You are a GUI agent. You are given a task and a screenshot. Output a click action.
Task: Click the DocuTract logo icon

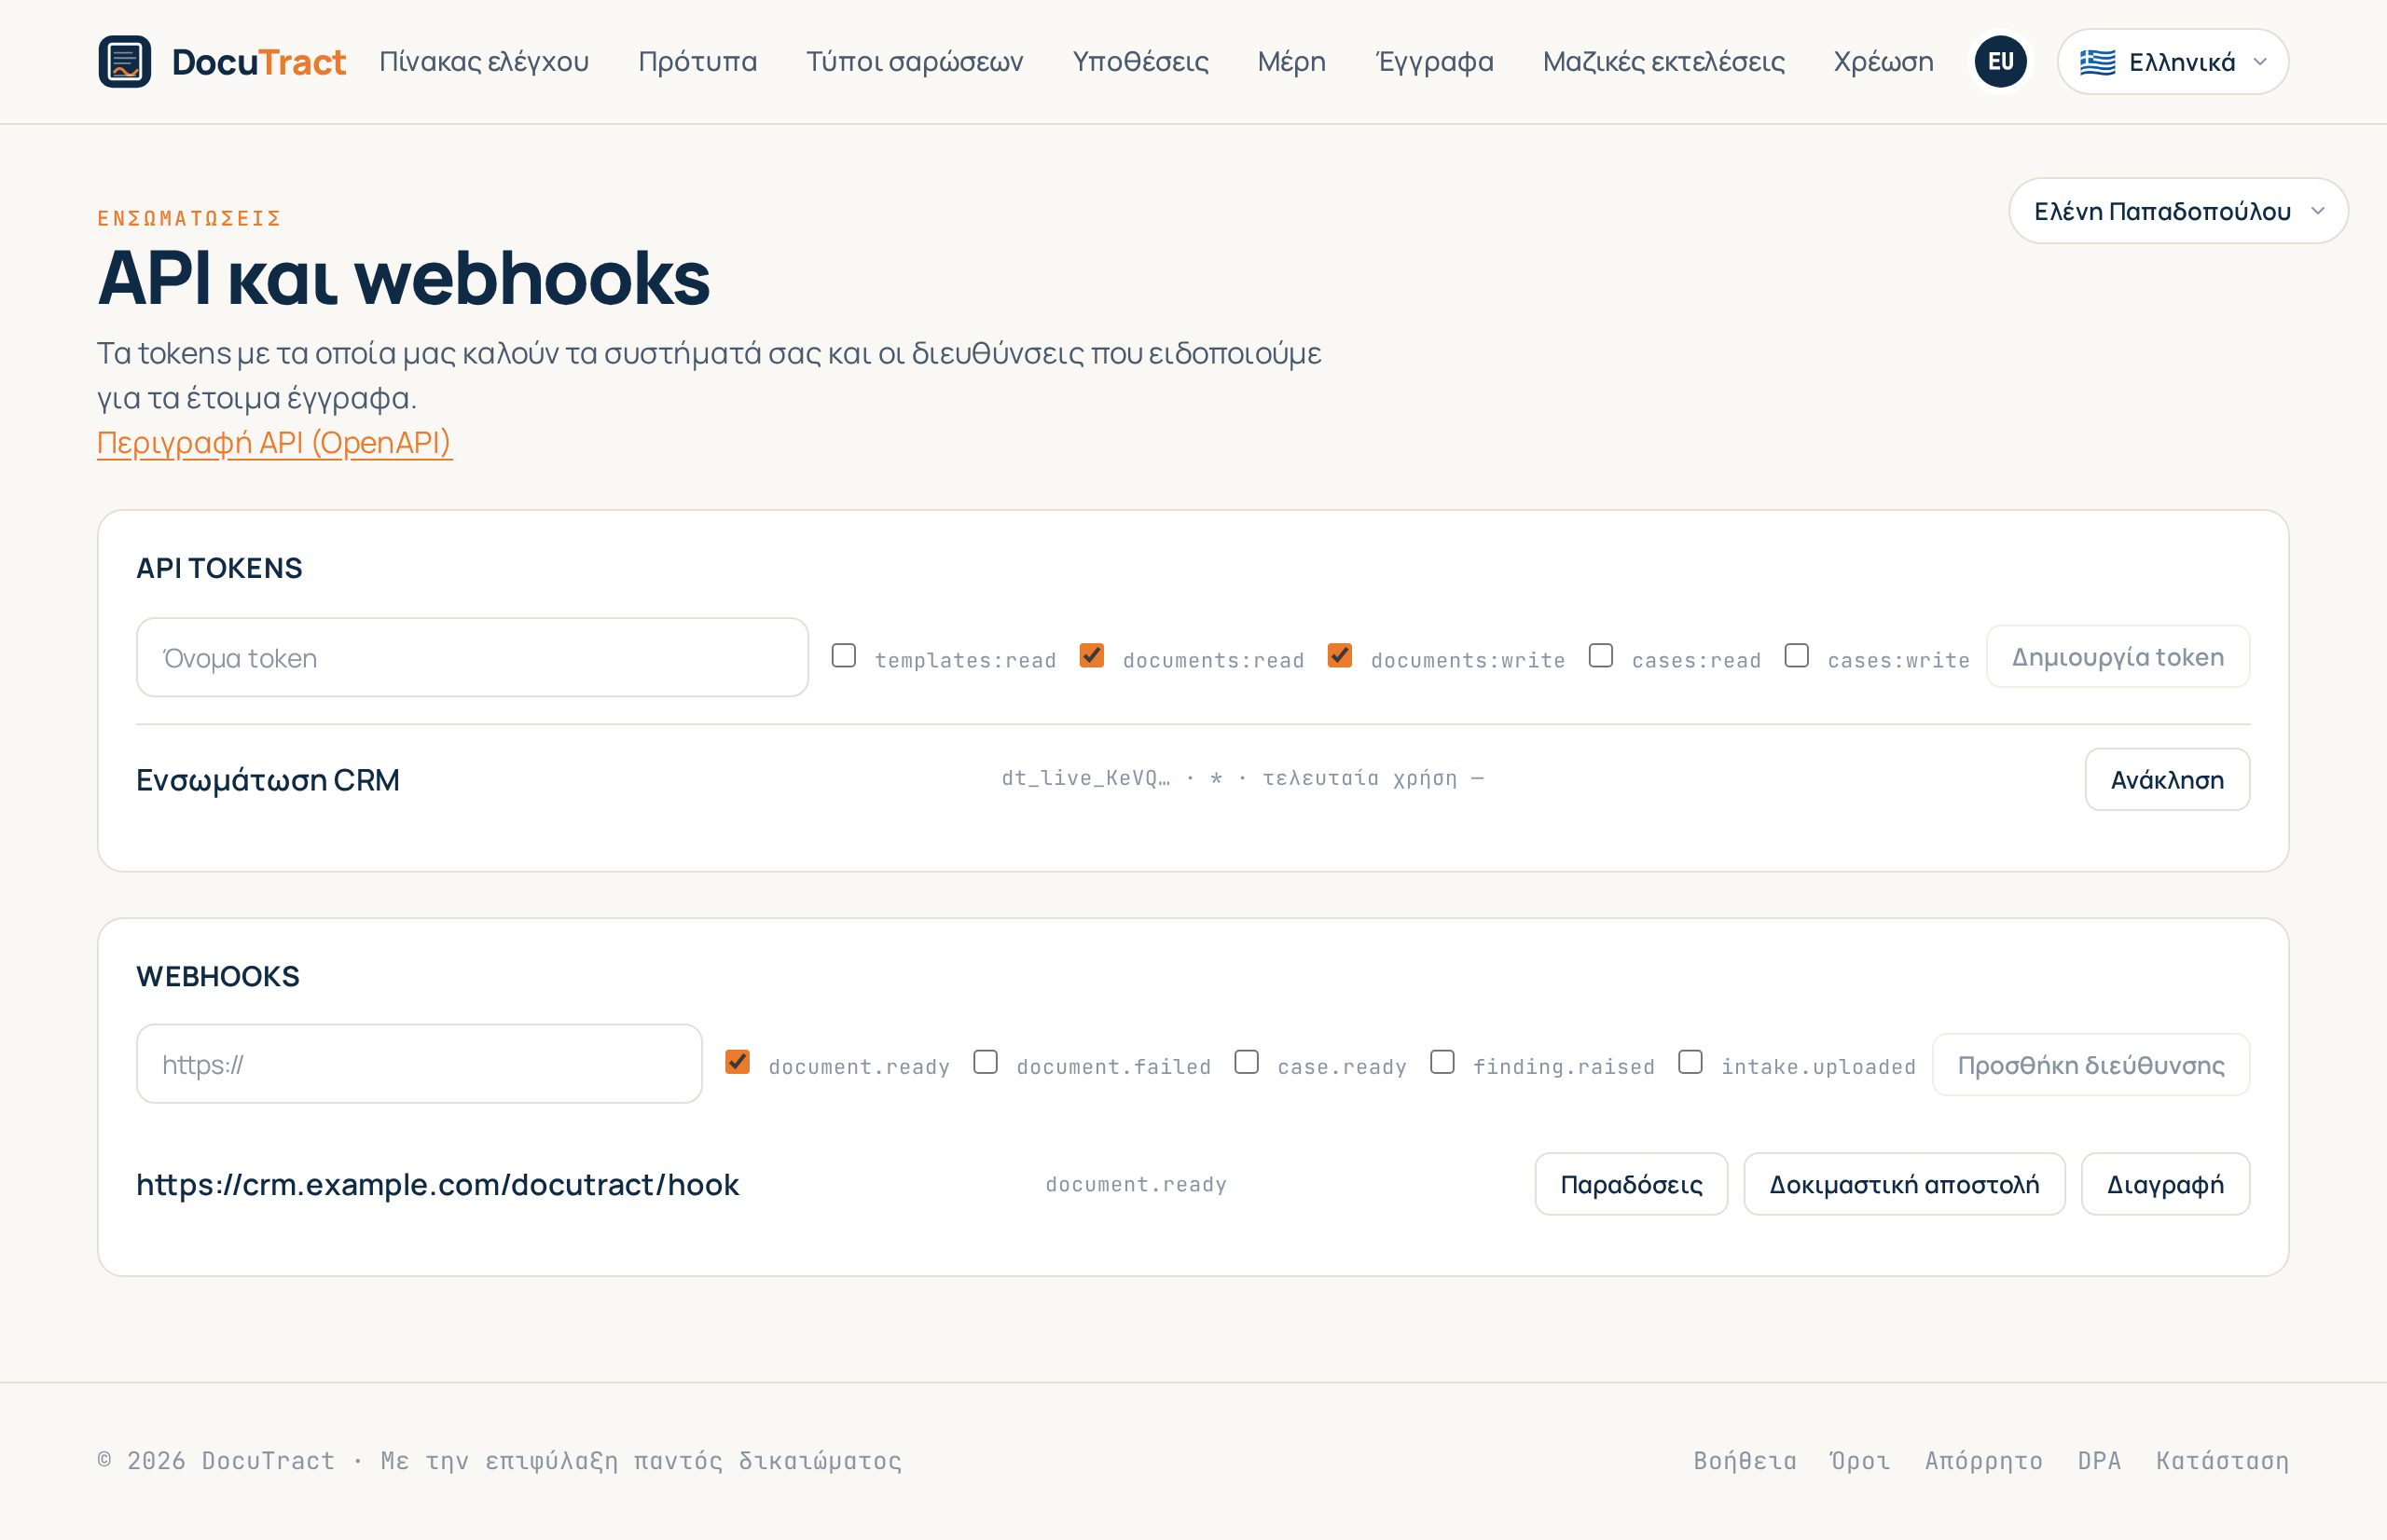click(x=125, y=62)
